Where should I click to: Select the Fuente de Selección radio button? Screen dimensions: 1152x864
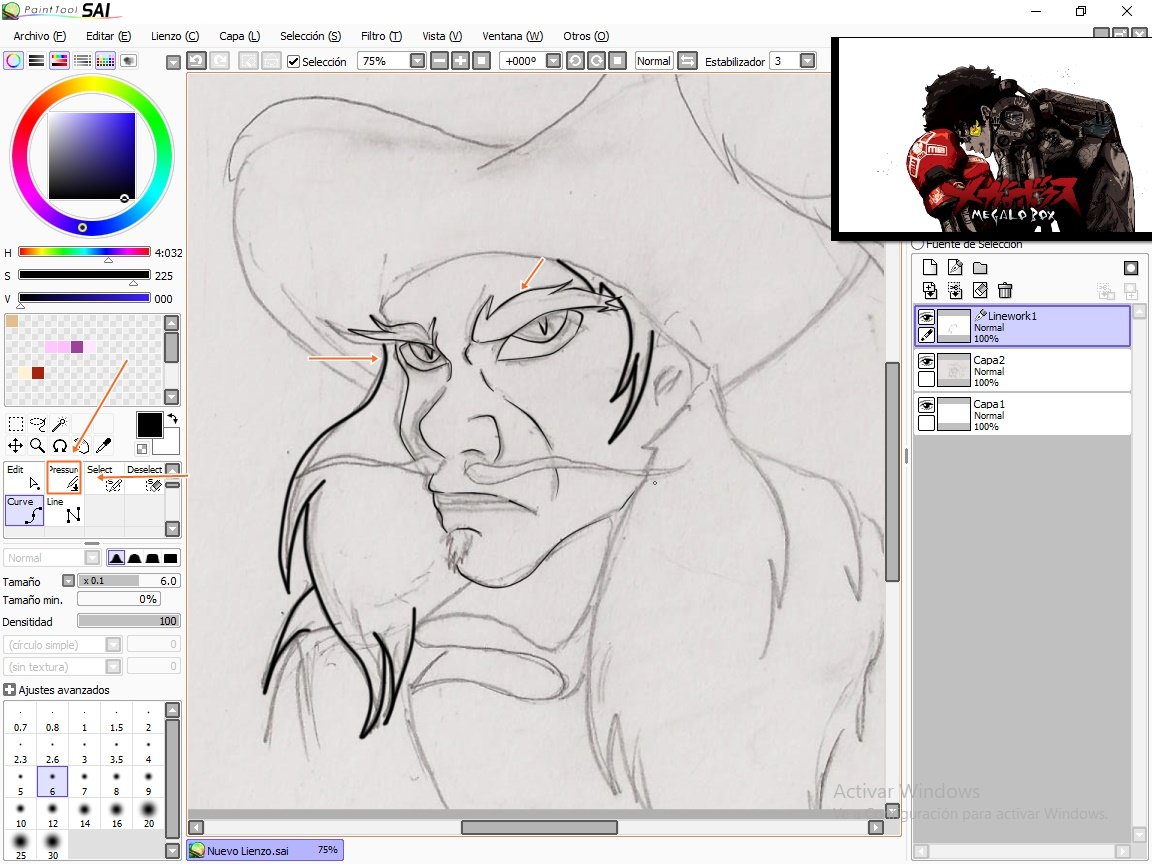(917, 243)
